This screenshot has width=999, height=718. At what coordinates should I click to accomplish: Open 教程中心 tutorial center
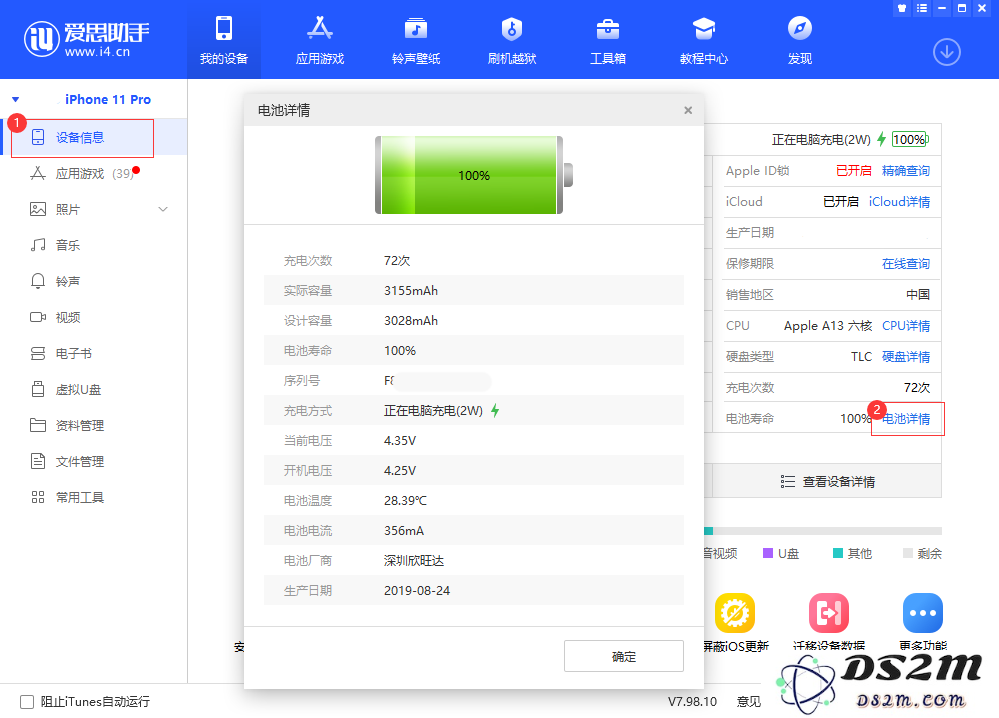704,41
